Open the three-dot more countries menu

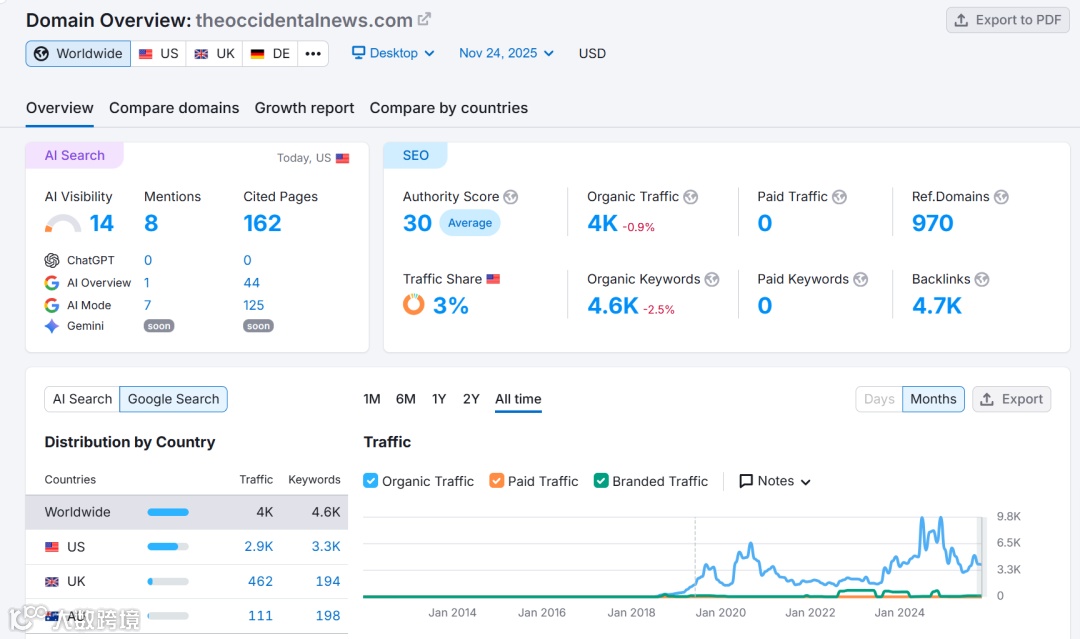[313, 54]
